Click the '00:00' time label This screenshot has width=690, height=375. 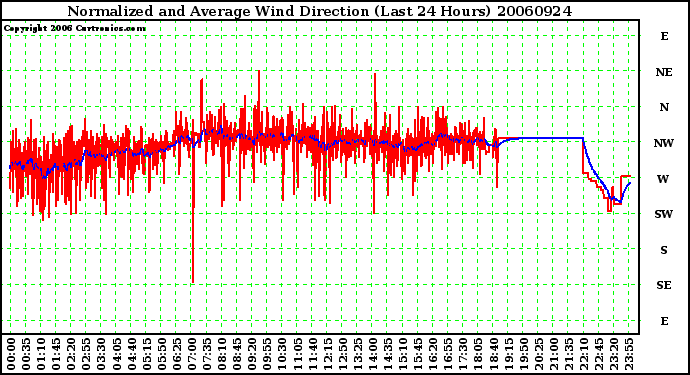[11, 354]
